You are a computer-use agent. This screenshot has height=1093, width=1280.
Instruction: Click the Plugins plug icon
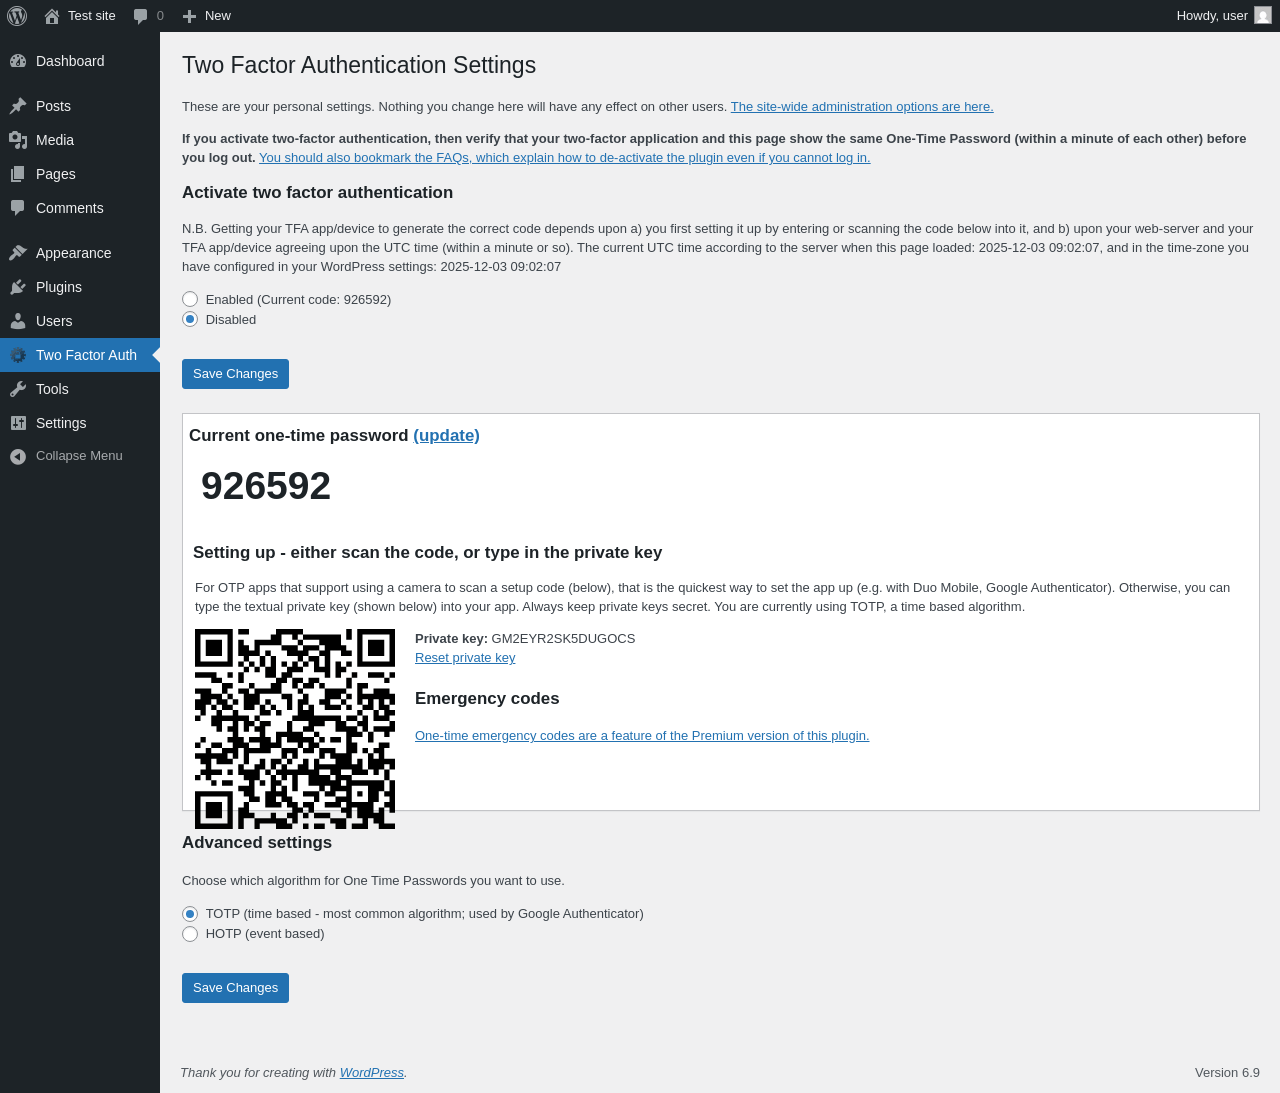coord(18,287)
